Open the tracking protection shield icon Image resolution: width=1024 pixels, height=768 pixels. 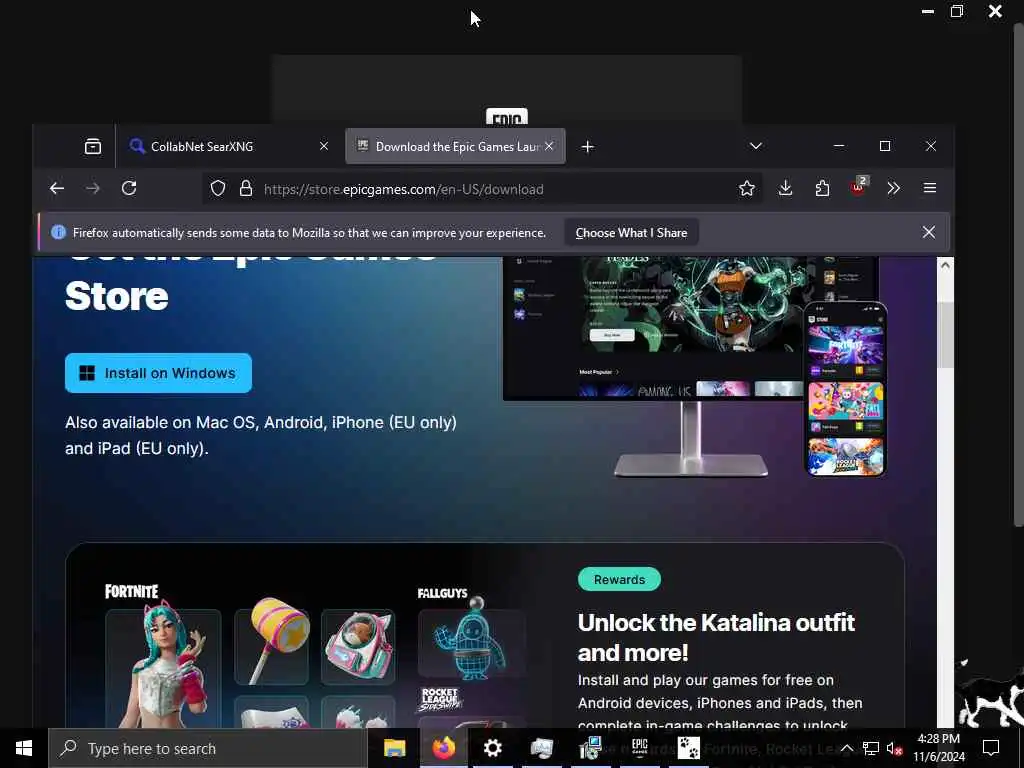[218, 189]
